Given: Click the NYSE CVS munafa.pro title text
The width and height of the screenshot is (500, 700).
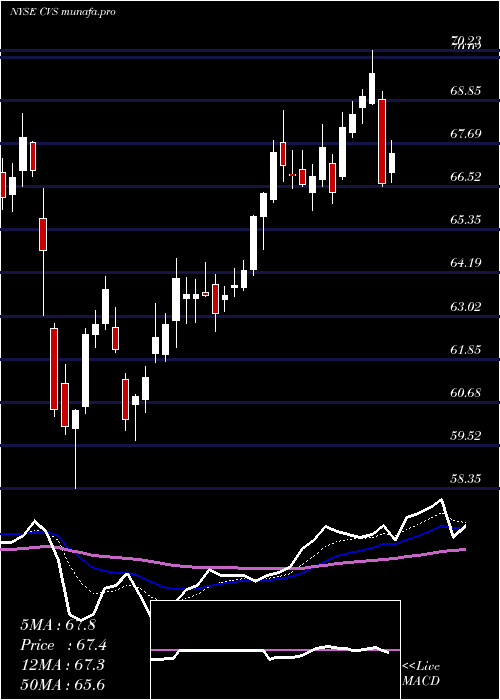Looking at the screenshot, I should tap(63, 12).
